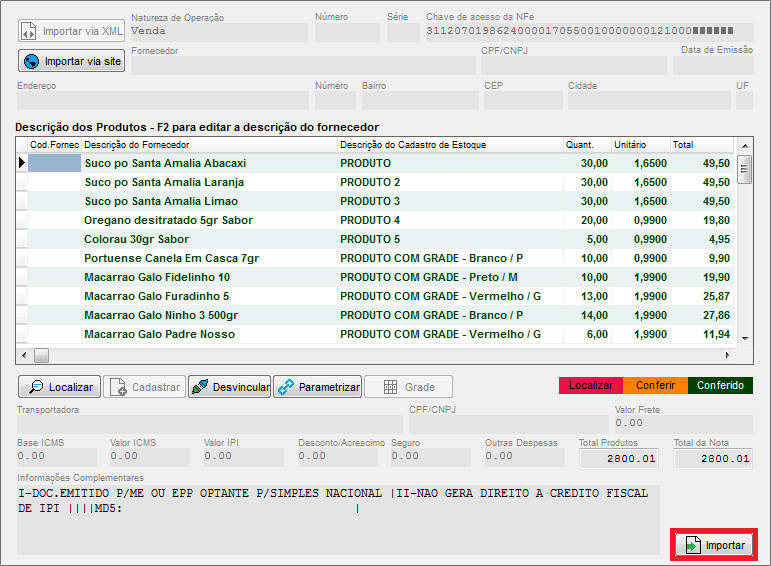Click the Importar via site globe icon
771x566 pixels.
tap(32, 61)
